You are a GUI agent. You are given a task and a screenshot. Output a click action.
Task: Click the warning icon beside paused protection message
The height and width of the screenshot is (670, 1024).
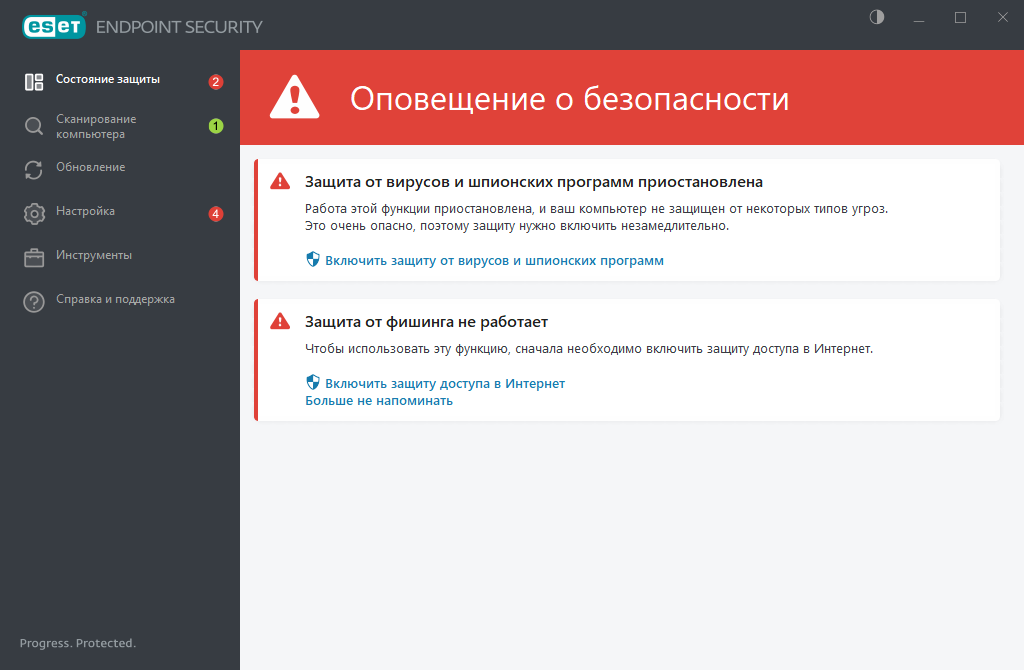click(281, 181)
